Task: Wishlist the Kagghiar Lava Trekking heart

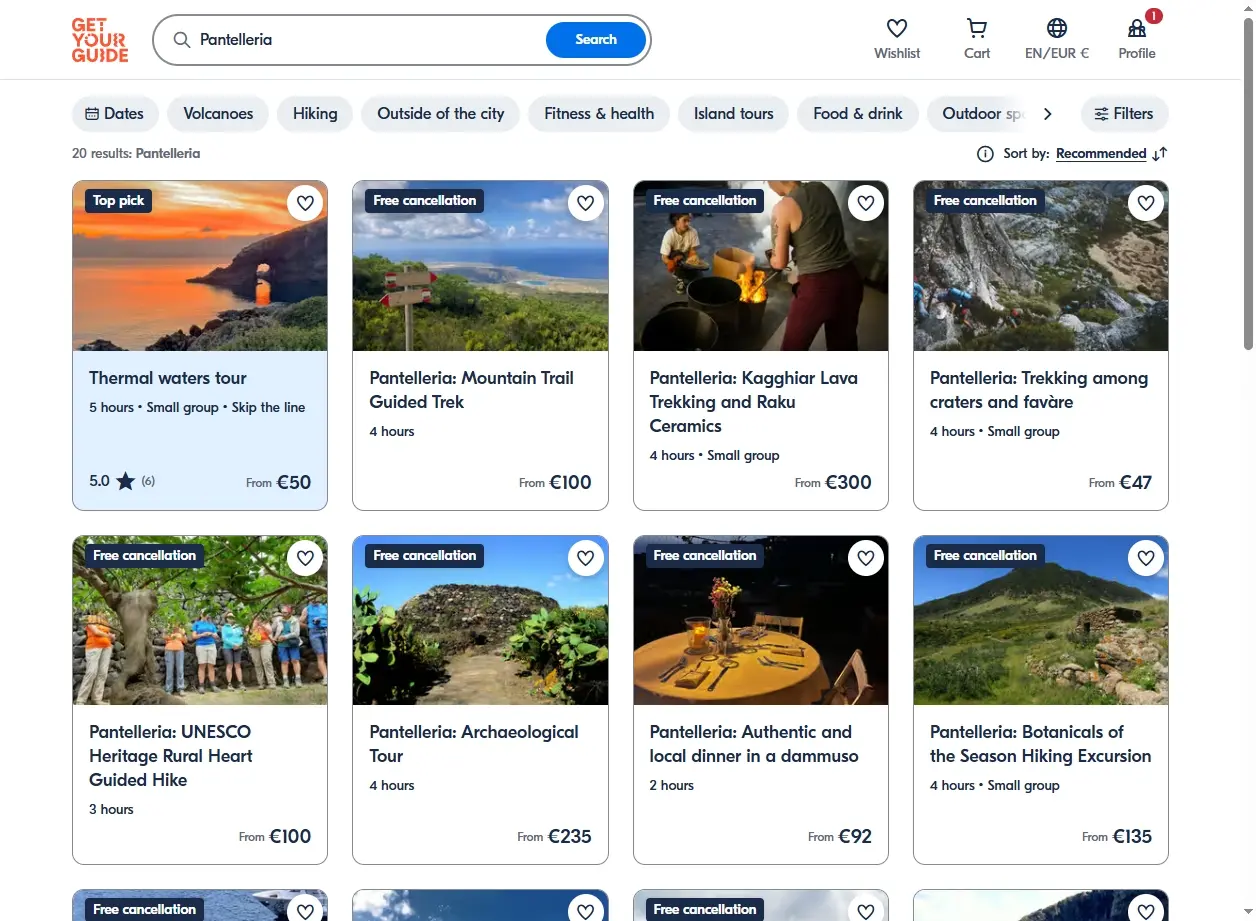Action: 866,203
